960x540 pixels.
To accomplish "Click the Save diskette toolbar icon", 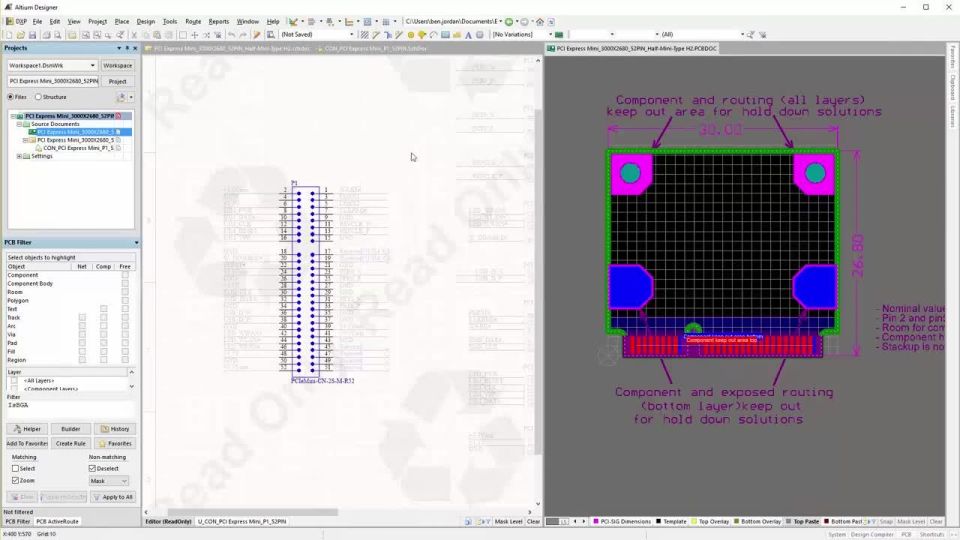I will (x=32, y=35).
